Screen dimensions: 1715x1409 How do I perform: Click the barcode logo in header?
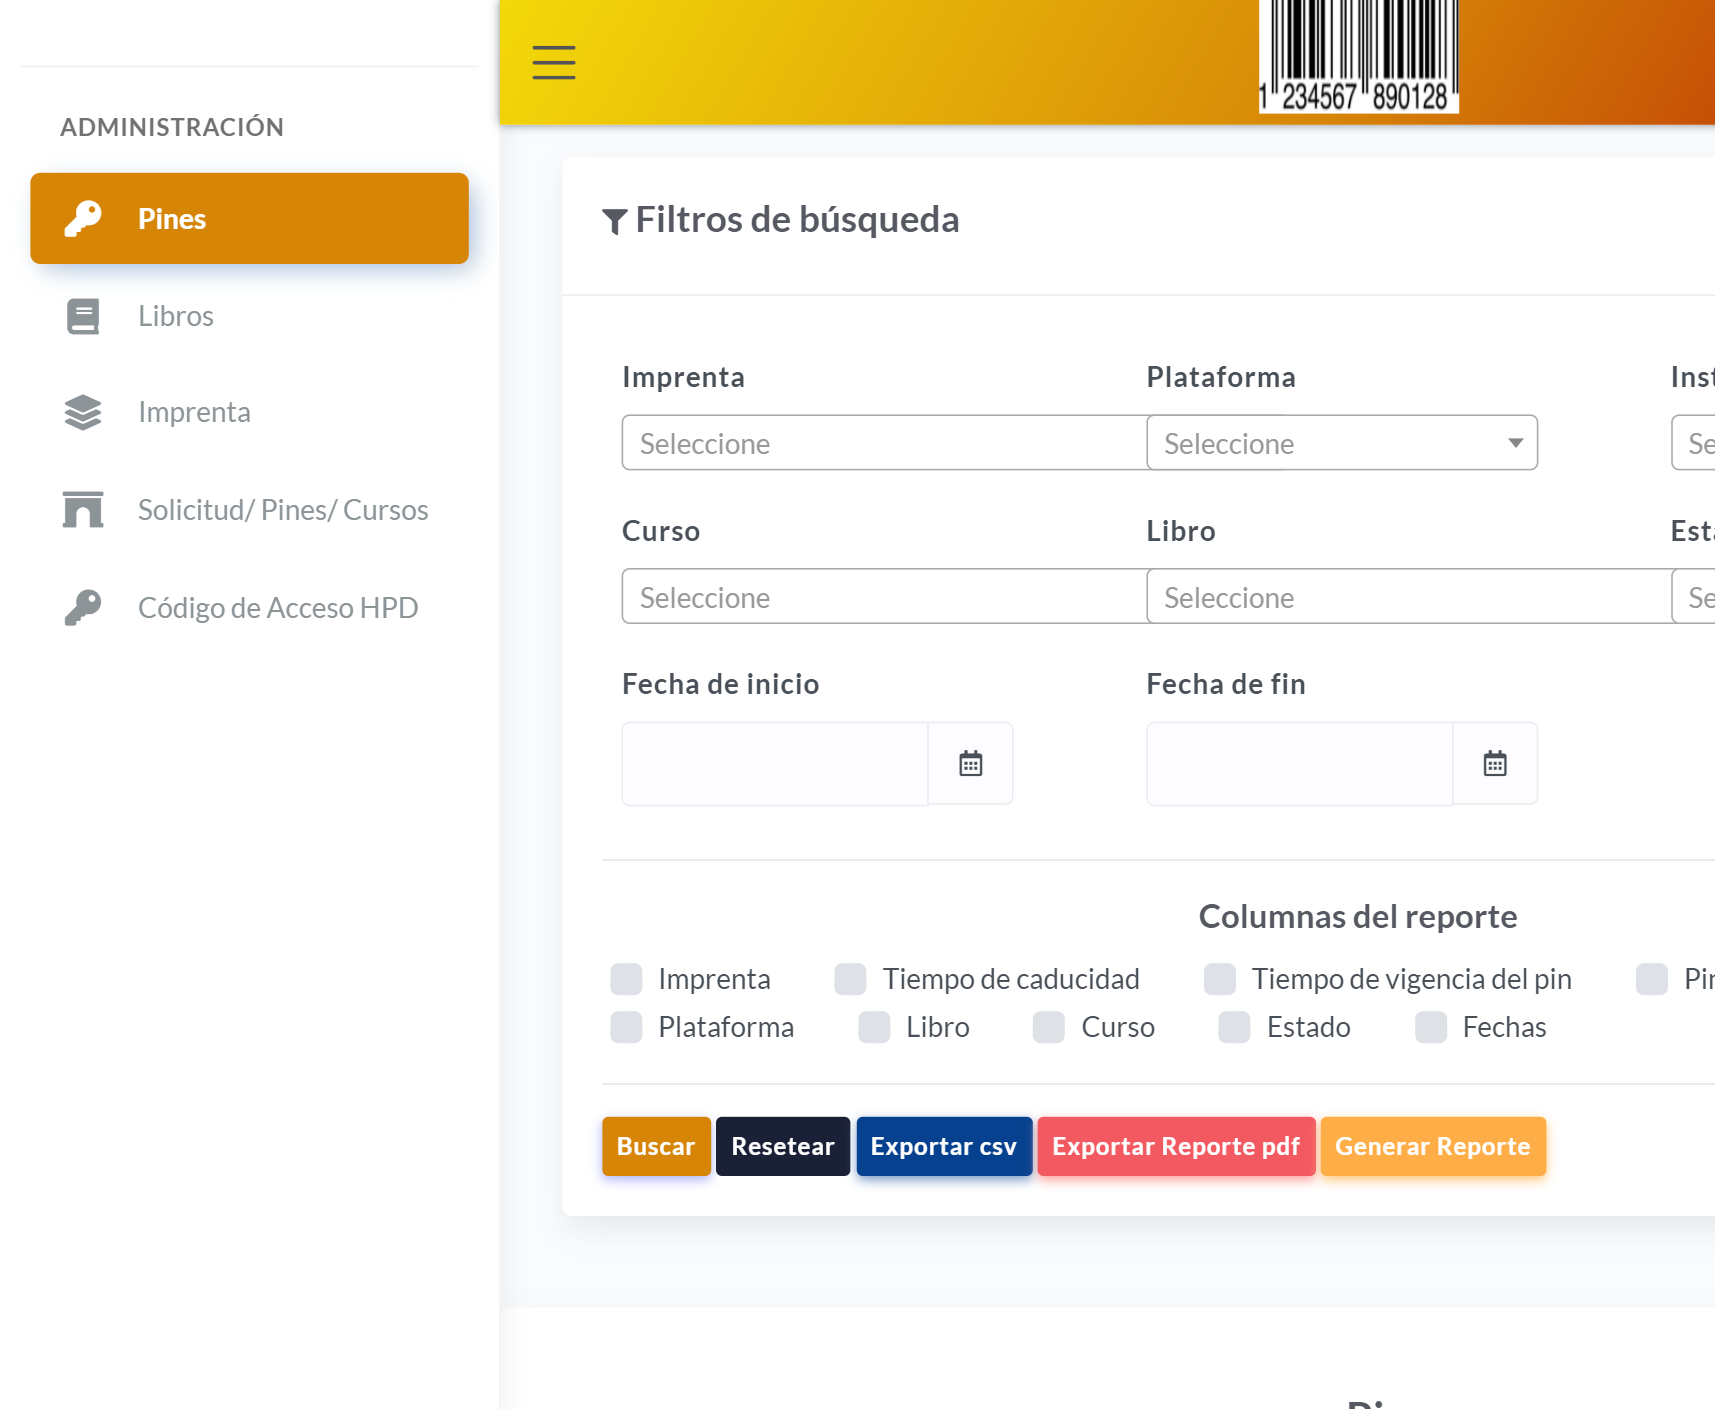click(1358, 56)
